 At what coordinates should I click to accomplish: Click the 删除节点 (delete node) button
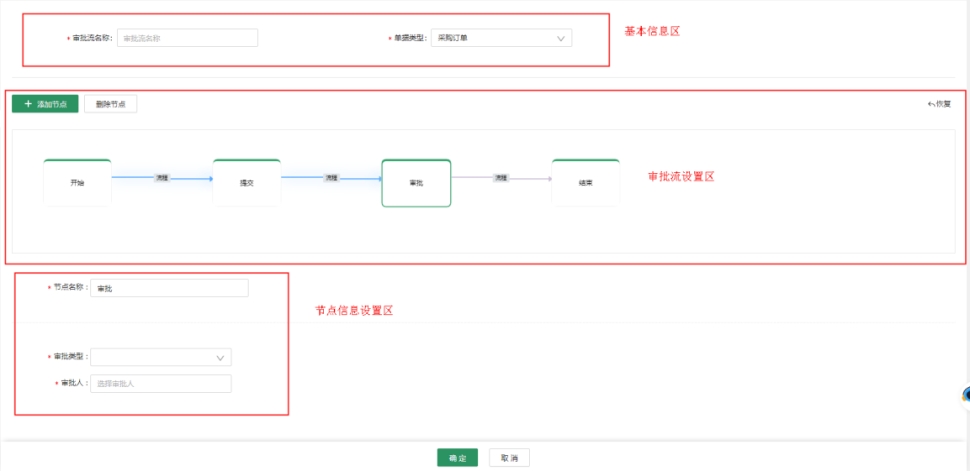(110, 104)
